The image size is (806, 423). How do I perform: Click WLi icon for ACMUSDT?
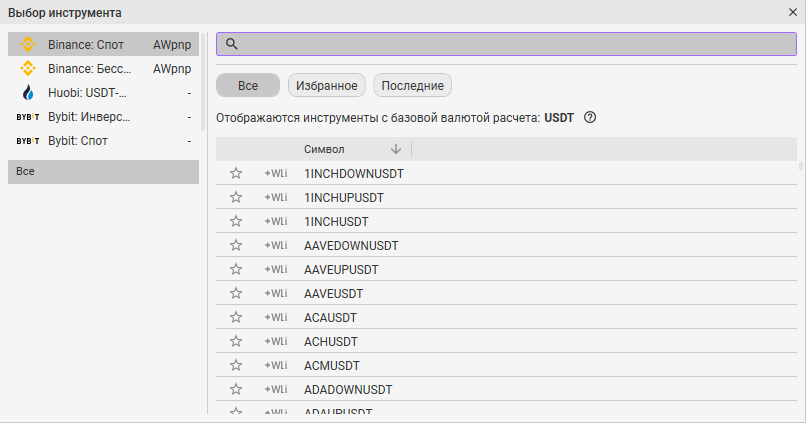click(x=276, y=365)
